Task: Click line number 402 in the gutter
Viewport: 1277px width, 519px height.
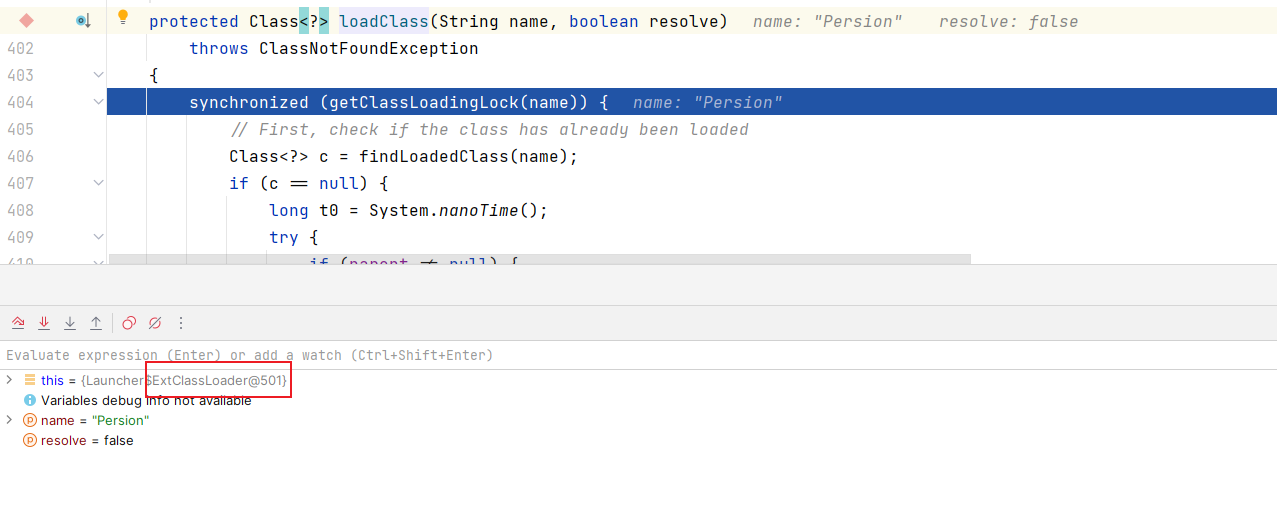Action: point(20,48)
